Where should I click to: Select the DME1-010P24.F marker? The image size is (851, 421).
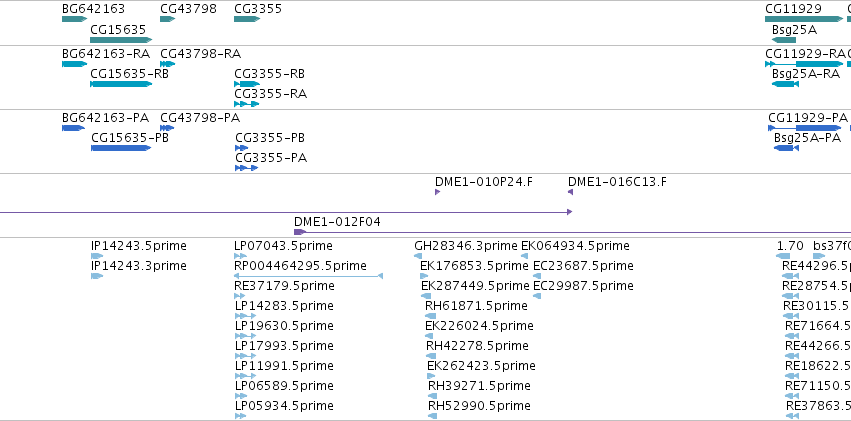tap(437, 192)
